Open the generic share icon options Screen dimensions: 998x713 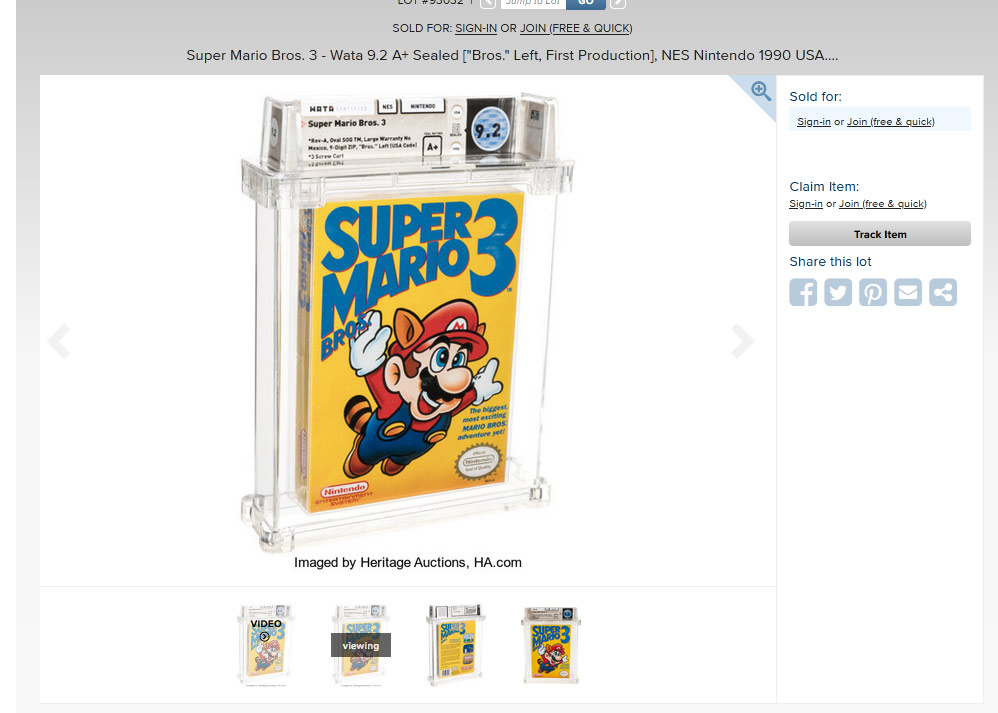coord(943,292)
